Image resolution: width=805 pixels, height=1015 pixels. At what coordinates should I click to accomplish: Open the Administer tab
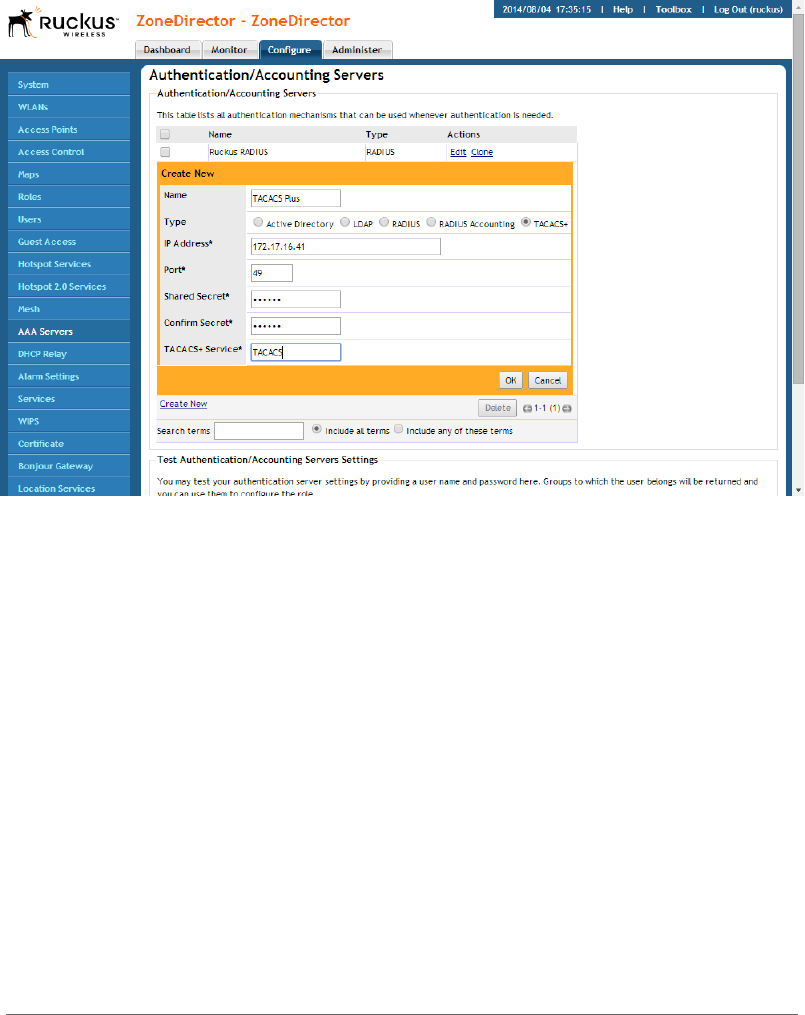tap(357, 50)
